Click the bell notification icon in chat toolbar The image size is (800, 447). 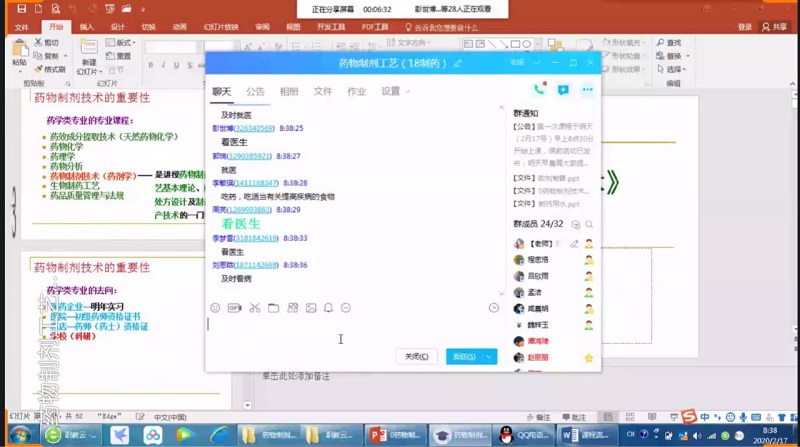[x=328, y=308]
